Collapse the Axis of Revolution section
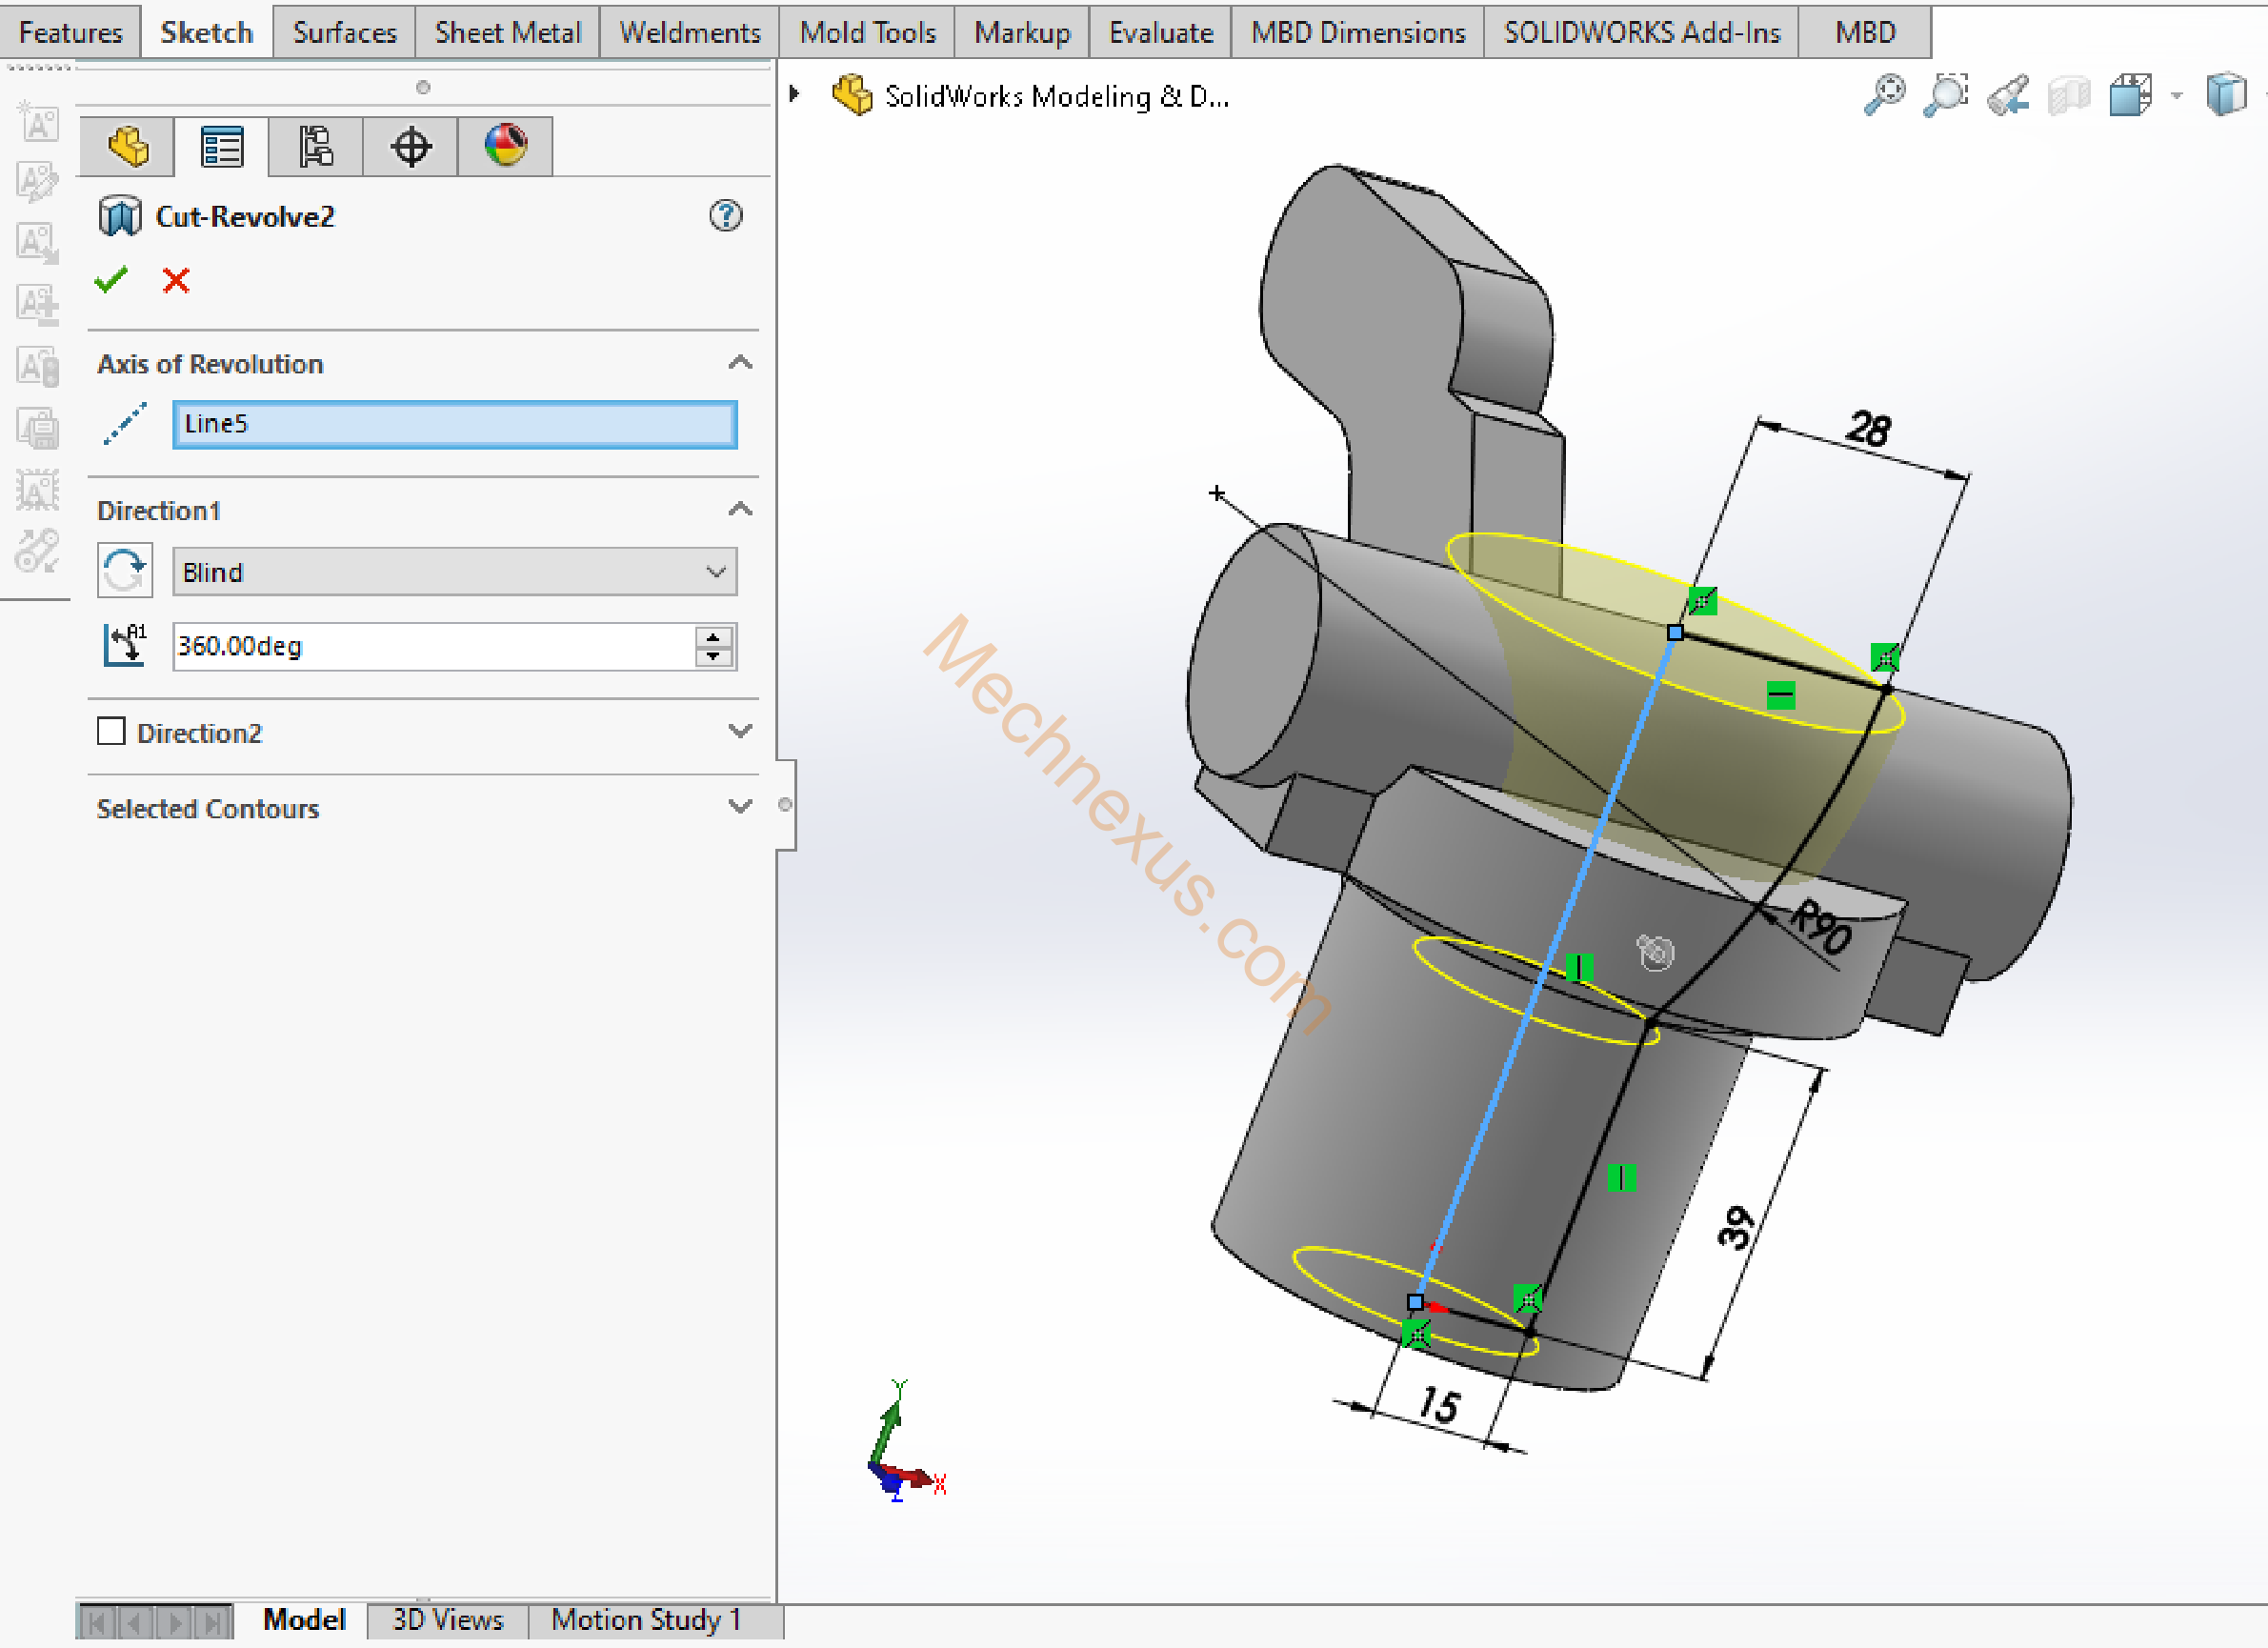Screen dimensions: 2268x1648 739,363
